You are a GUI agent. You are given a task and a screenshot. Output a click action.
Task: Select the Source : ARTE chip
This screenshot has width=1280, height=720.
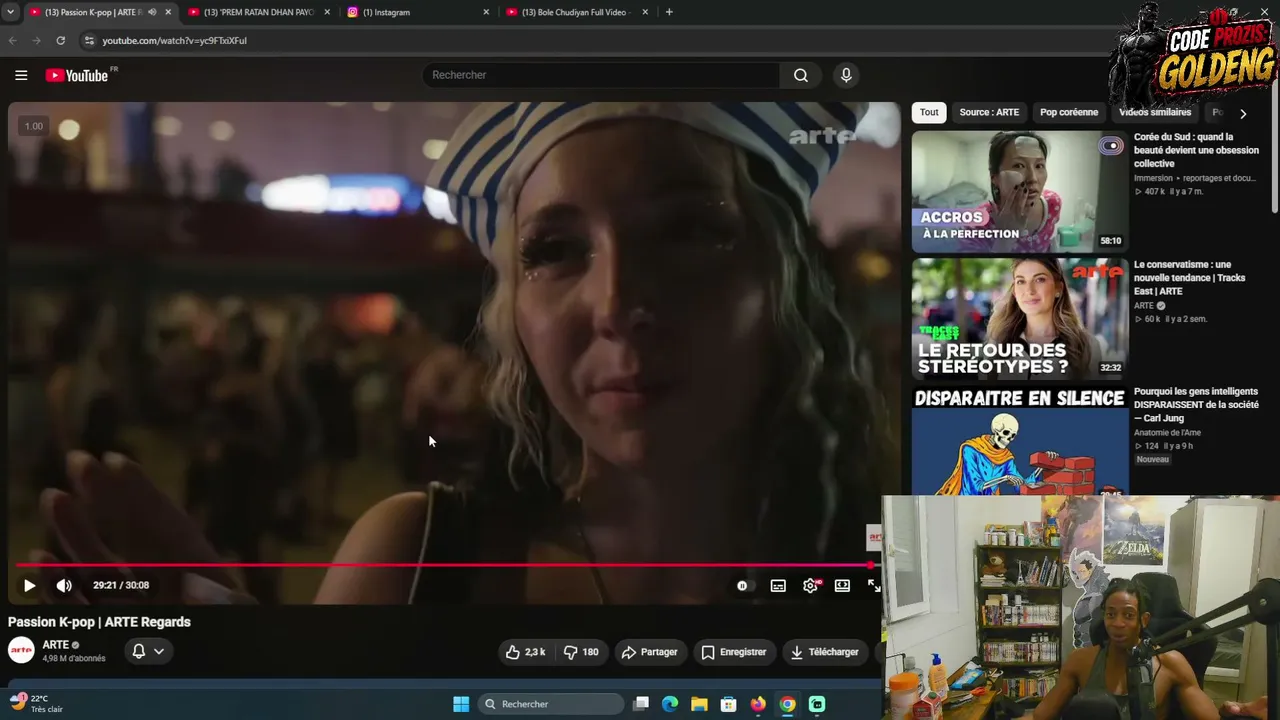click(989, 113)
